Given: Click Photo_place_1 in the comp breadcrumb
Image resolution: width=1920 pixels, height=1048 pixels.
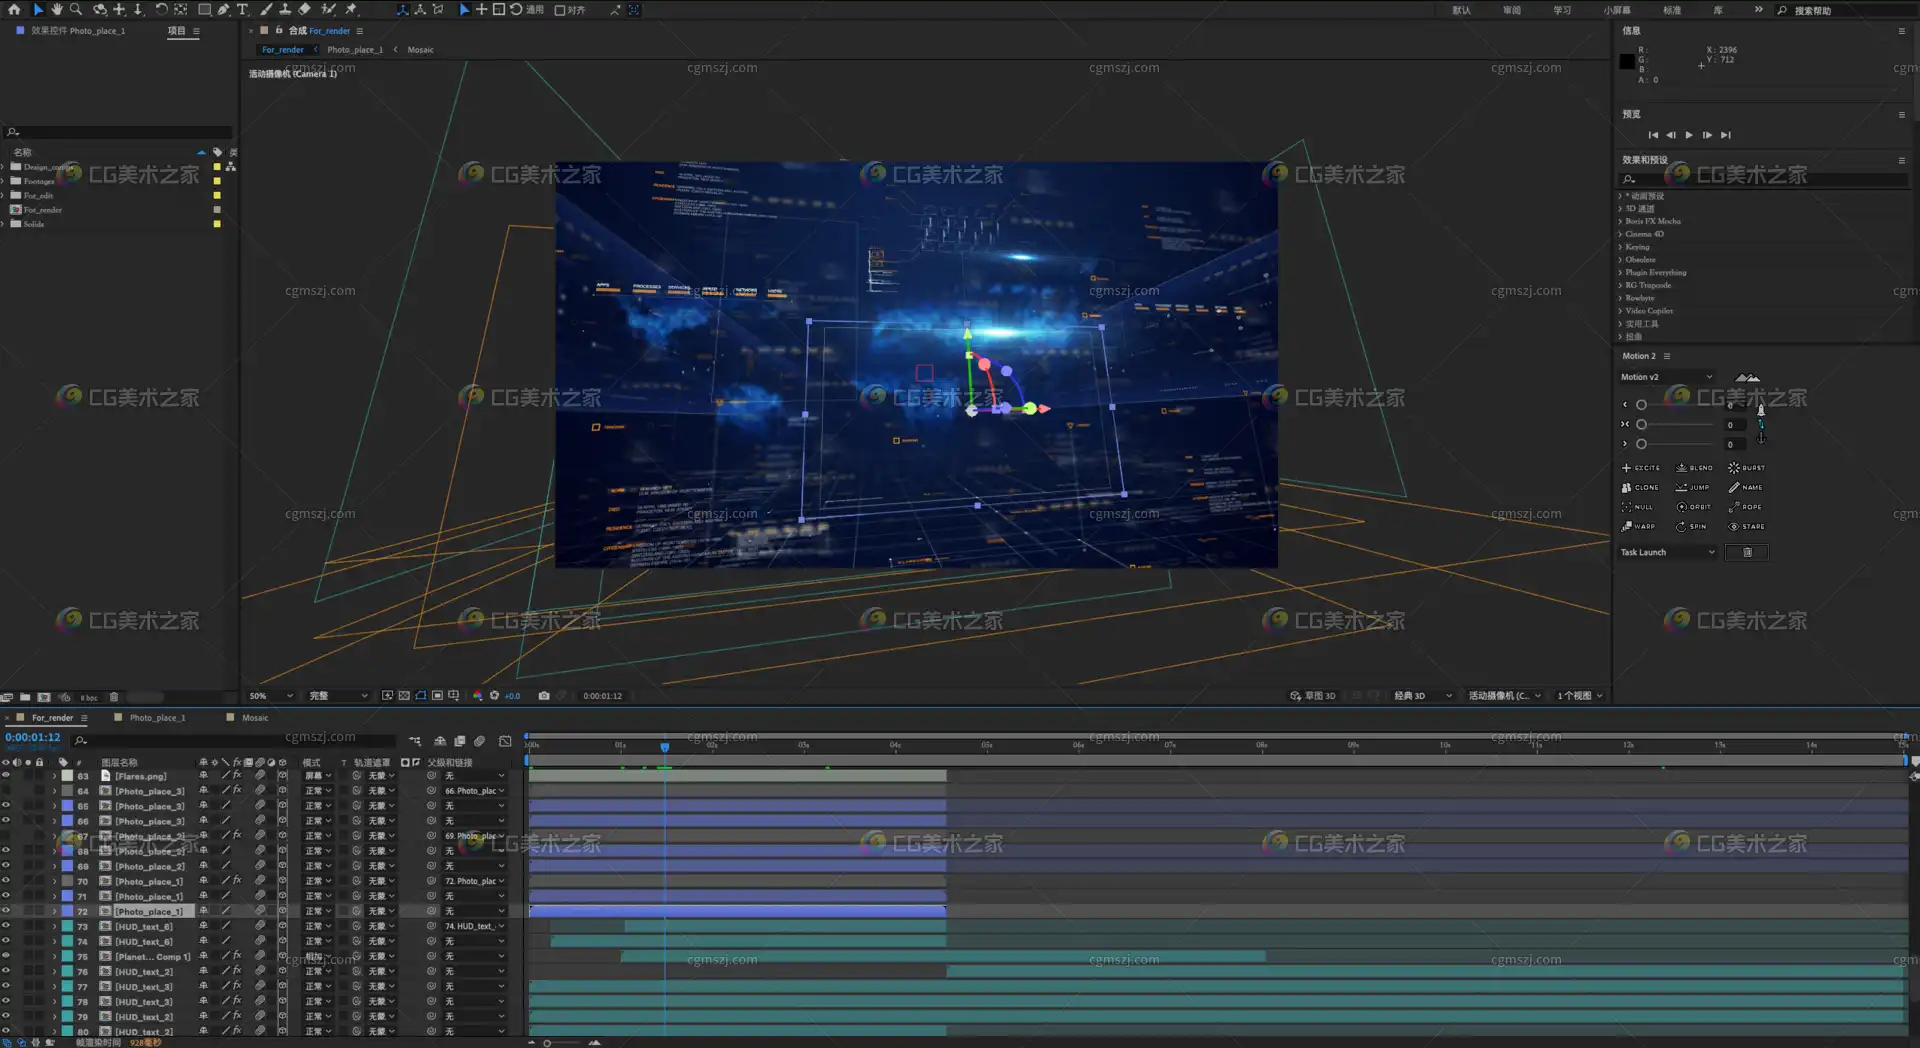Looking at the screenshot, I should click(x=354, y=50).
